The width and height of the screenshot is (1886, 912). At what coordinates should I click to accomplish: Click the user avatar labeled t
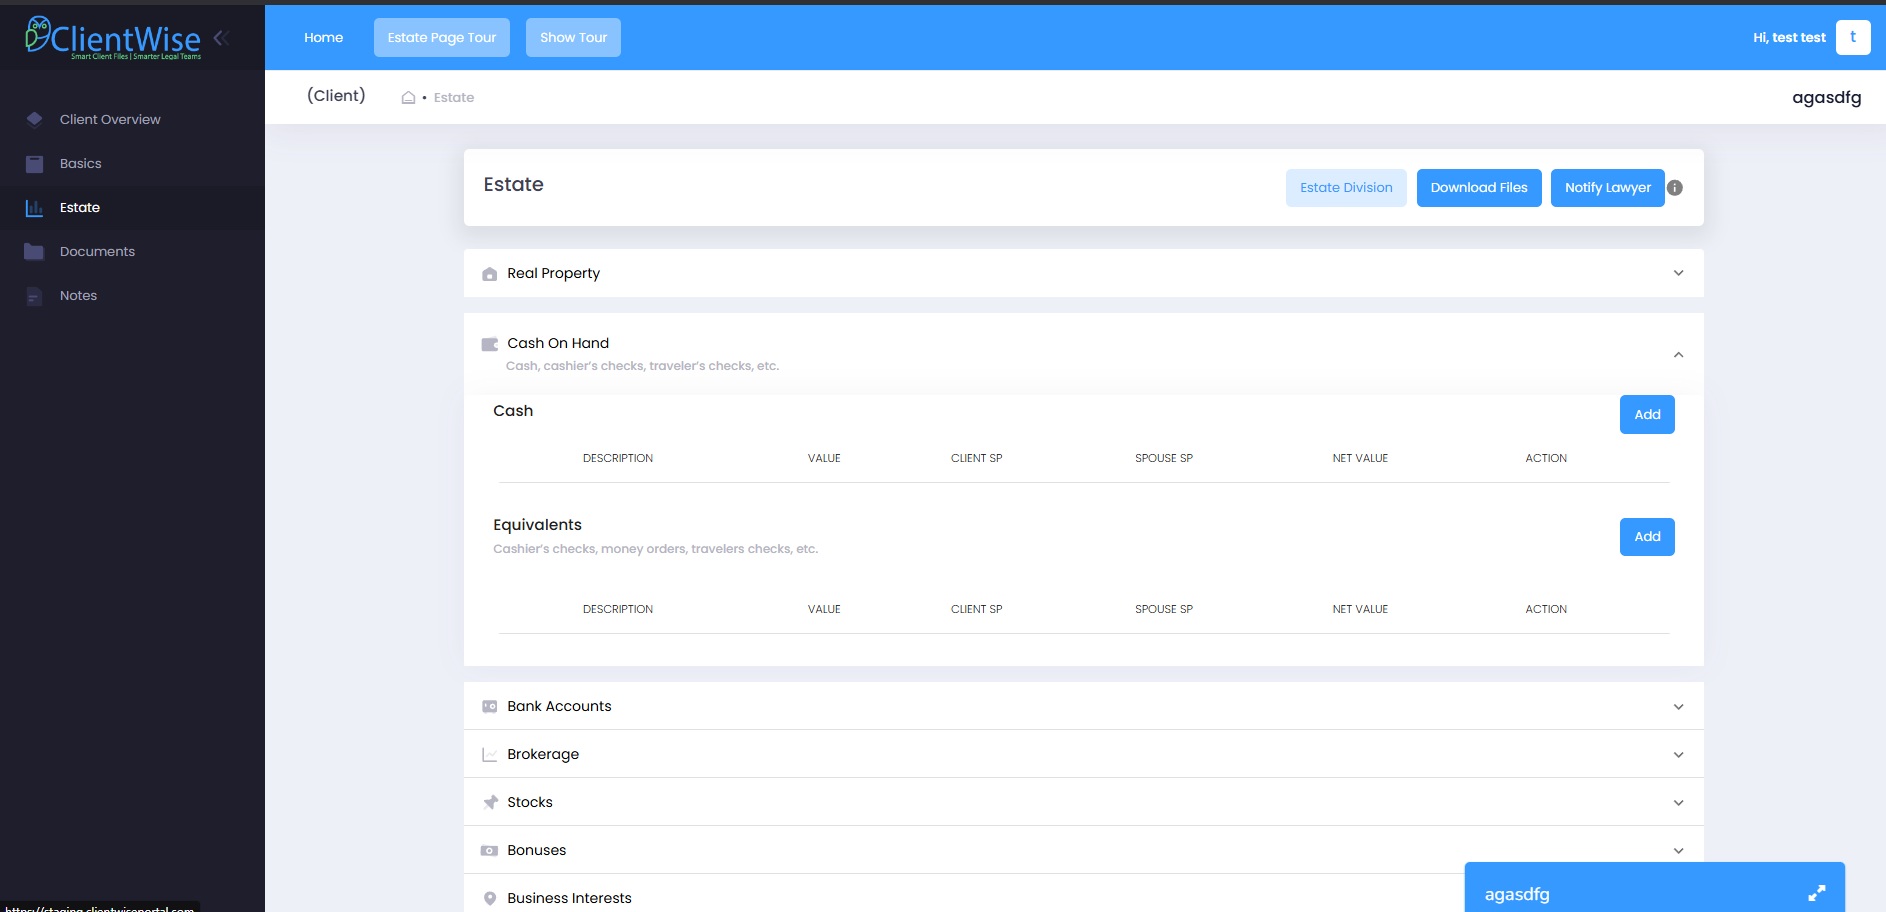(x=1853, y=36)
